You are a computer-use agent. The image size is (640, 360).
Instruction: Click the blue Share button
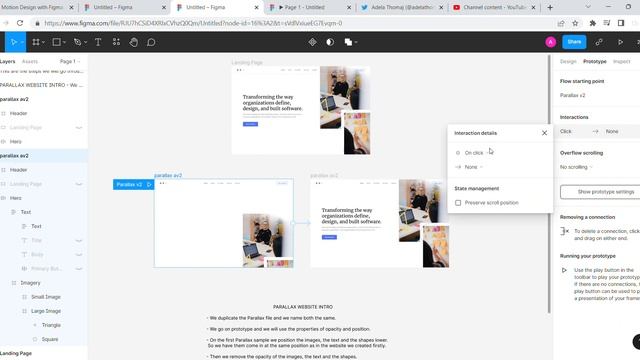click(574, 42)
